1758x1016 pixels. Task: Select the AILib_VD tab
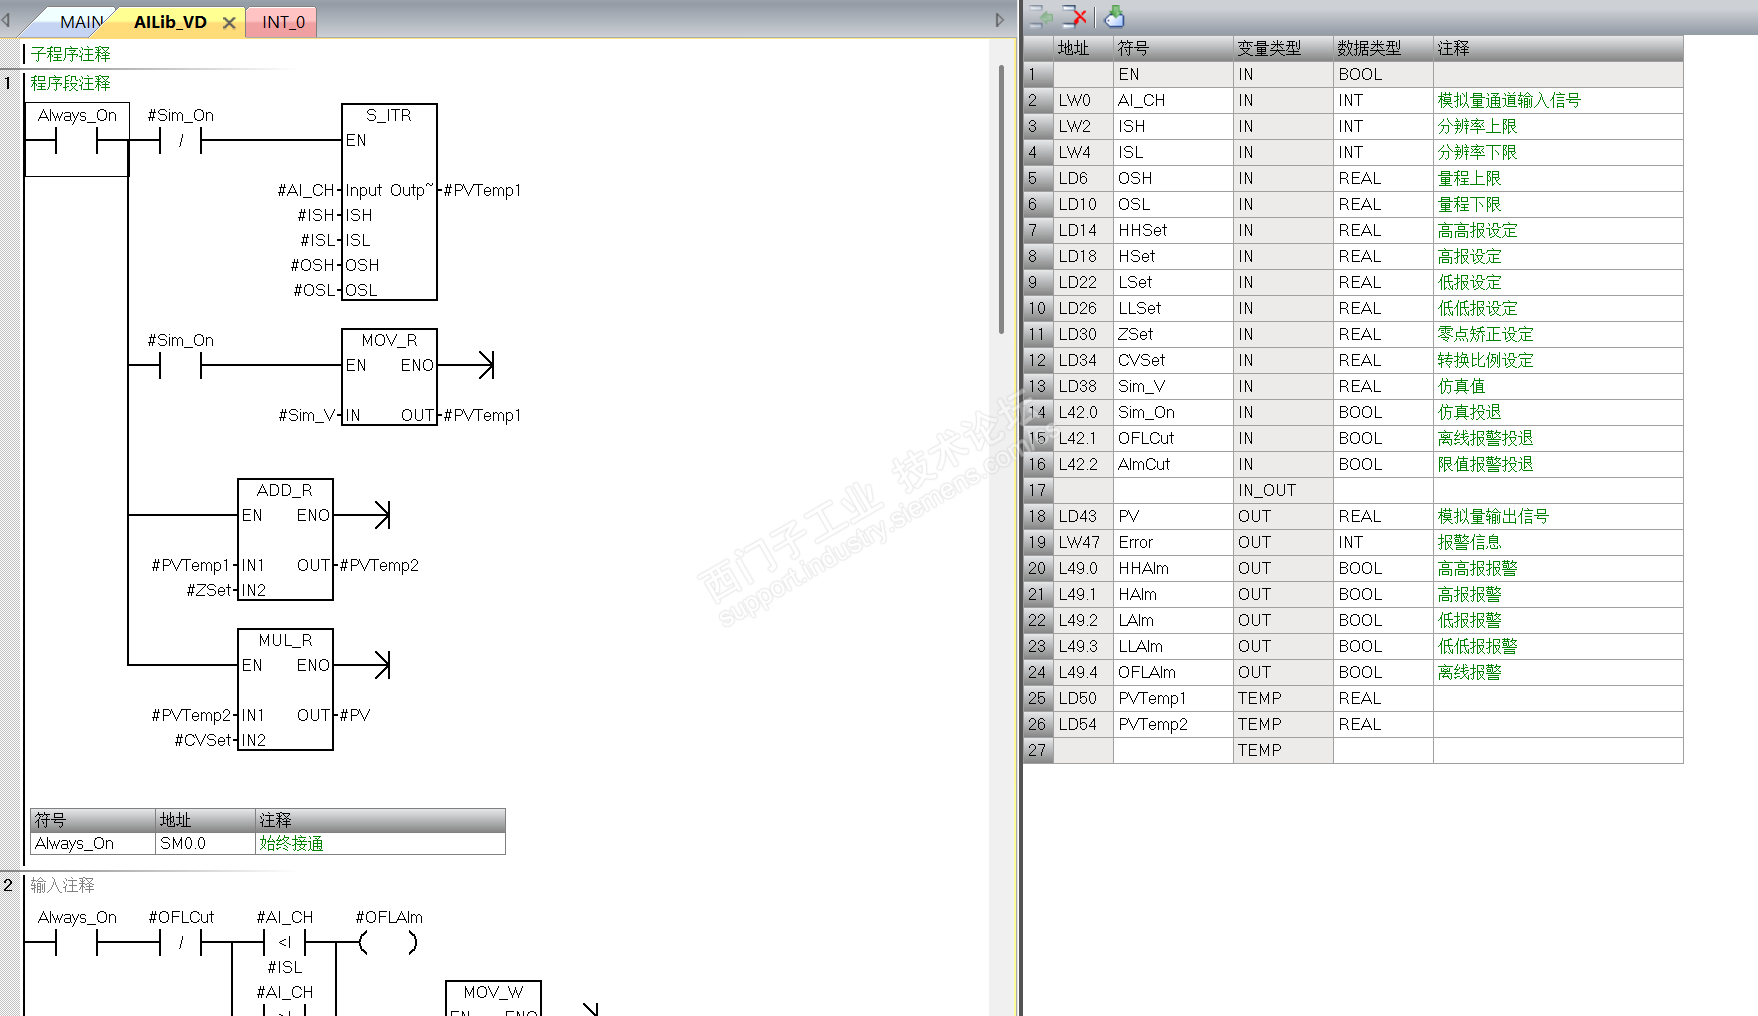tap(170, 22)
